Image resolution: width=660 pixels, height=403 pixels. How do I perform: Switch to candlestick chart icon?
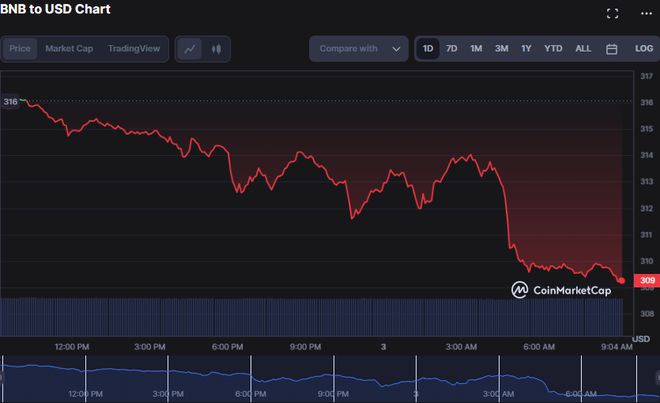(215, 48)
